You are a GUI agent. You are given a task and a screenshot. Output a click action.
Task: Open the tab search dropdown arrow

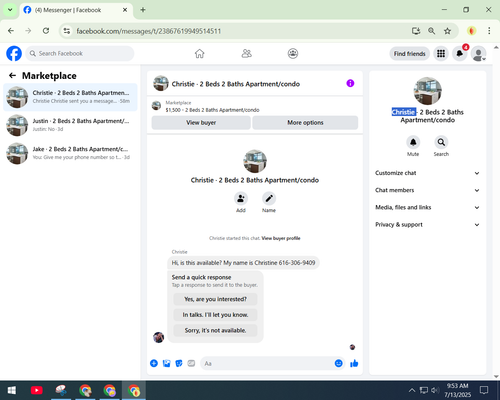tap(10, 10)
